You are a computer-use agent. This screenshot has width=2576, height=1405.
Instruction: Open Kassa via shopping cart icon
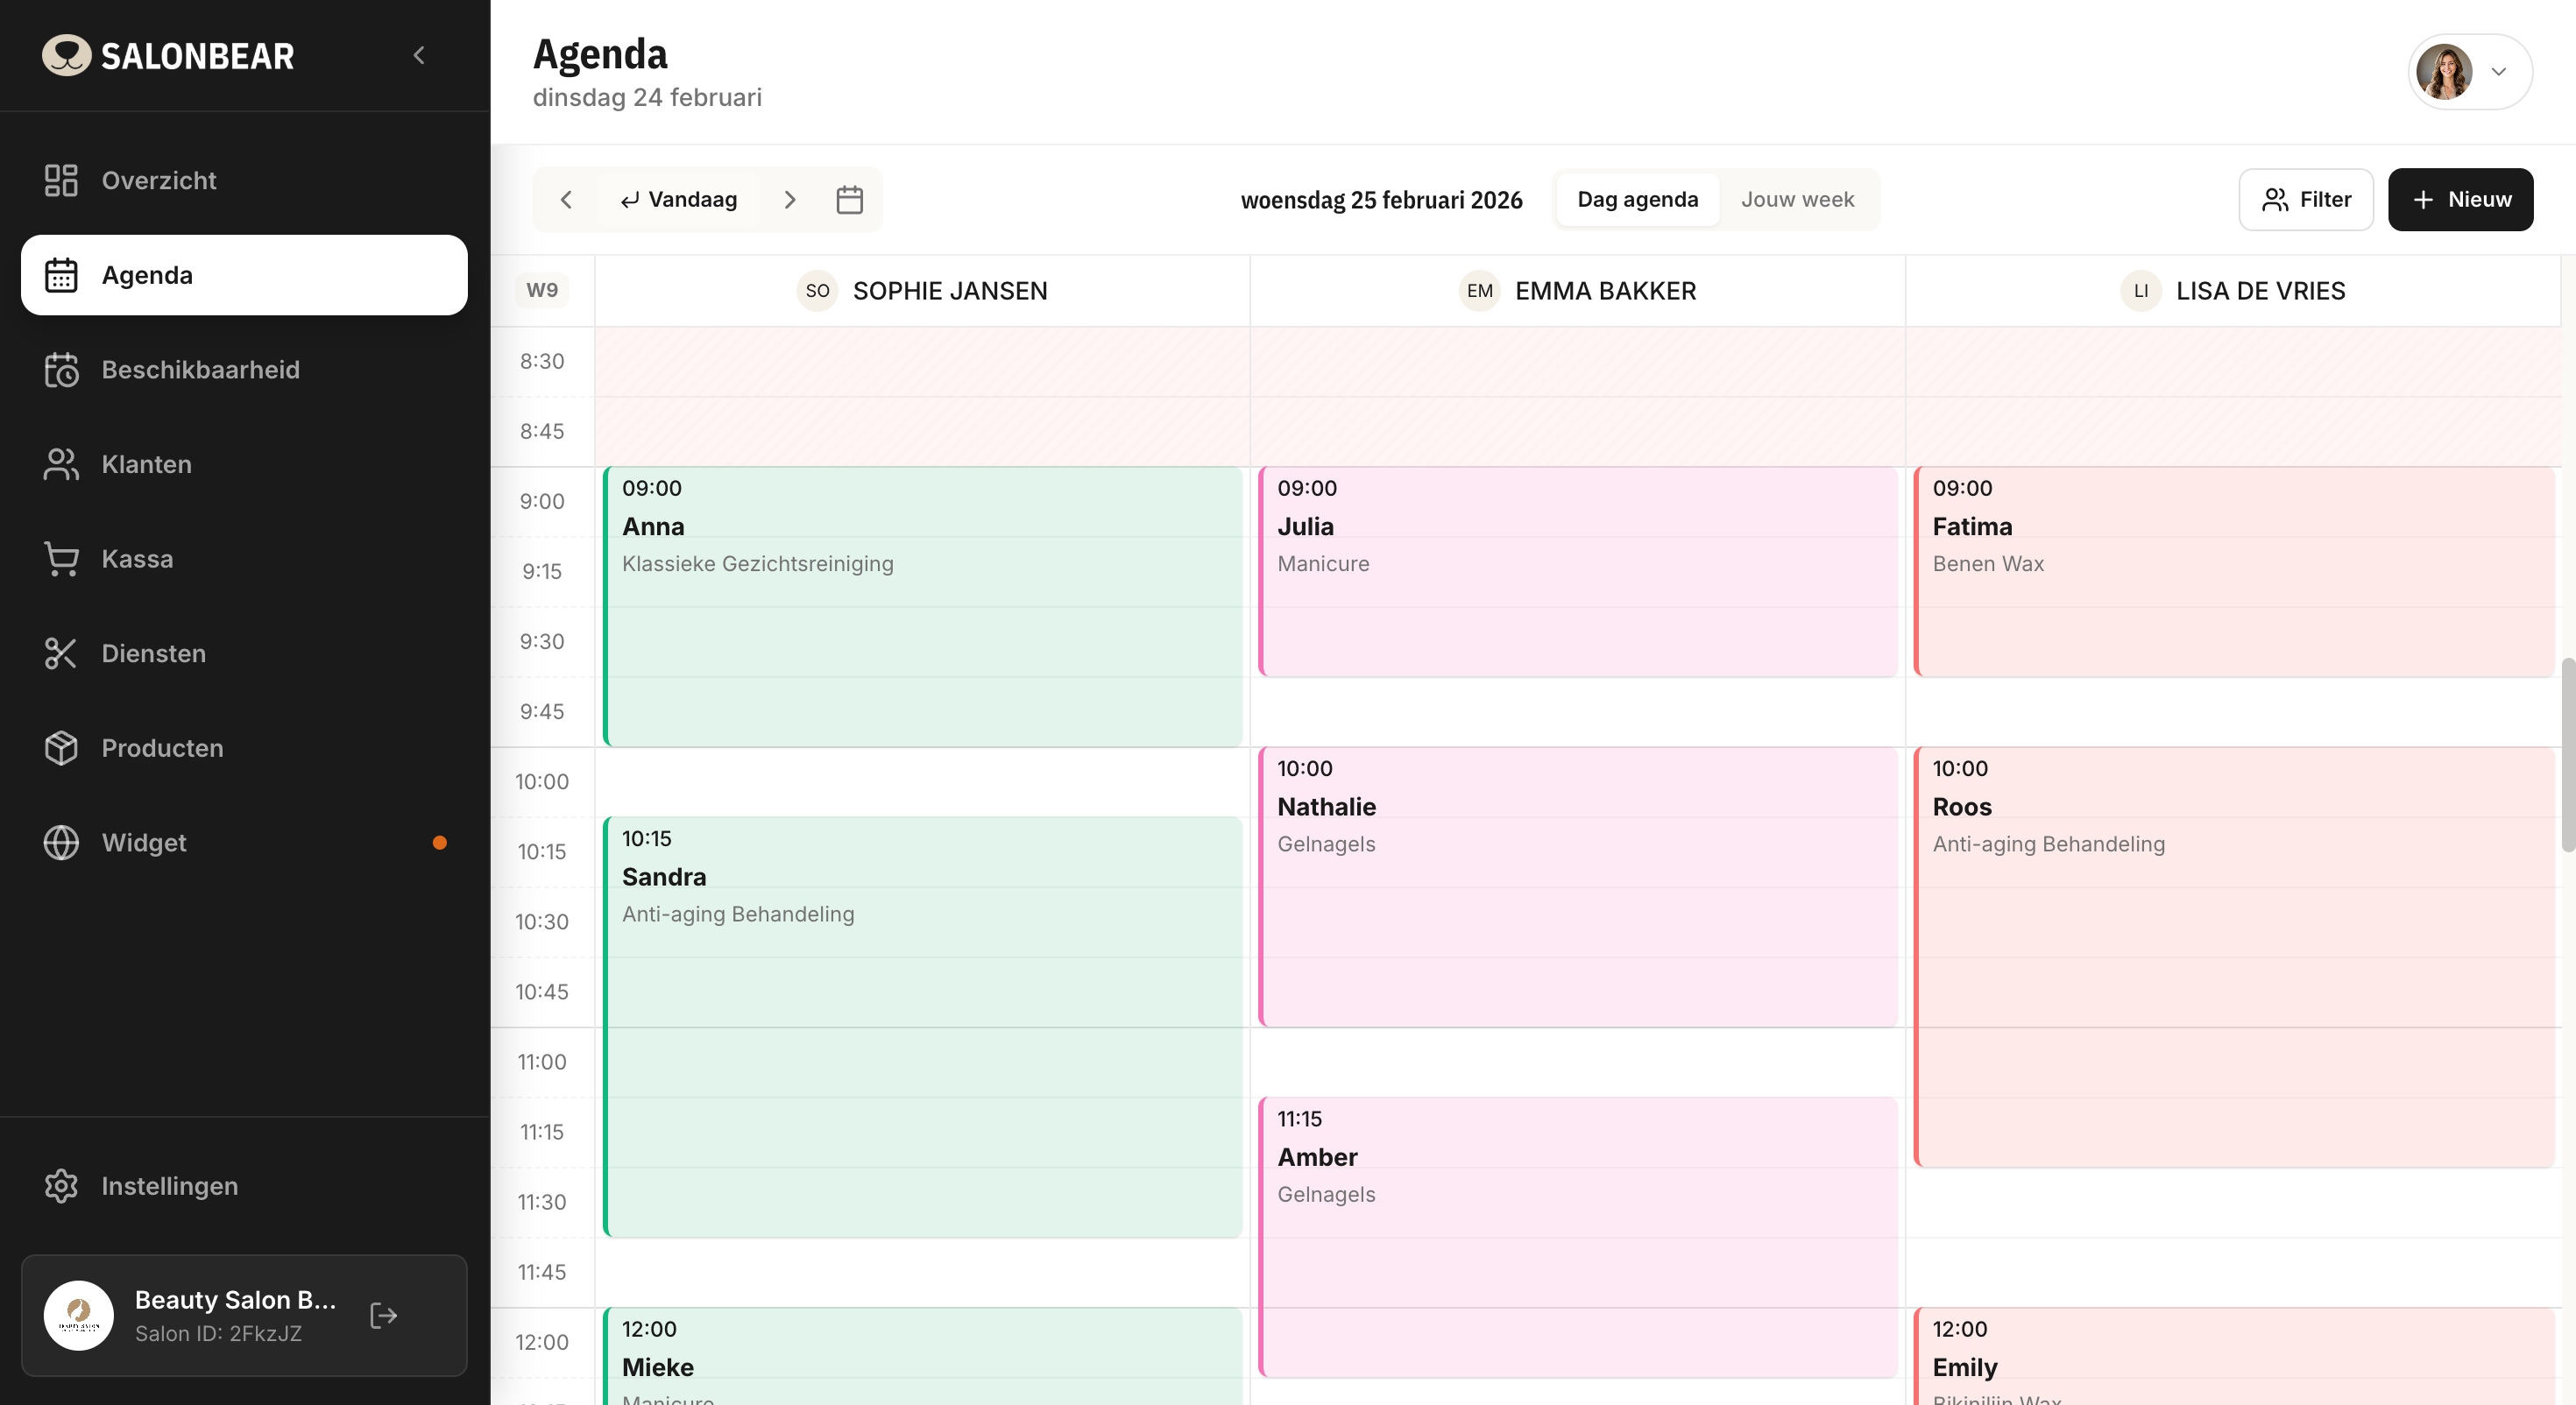[61, 559]
